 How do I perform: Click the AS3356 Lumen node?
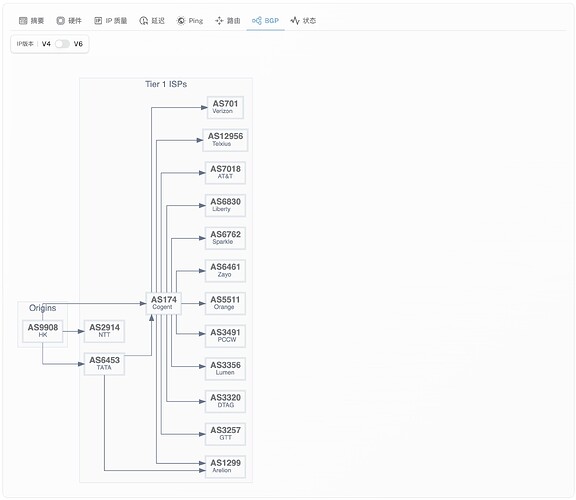pos(225,368)
